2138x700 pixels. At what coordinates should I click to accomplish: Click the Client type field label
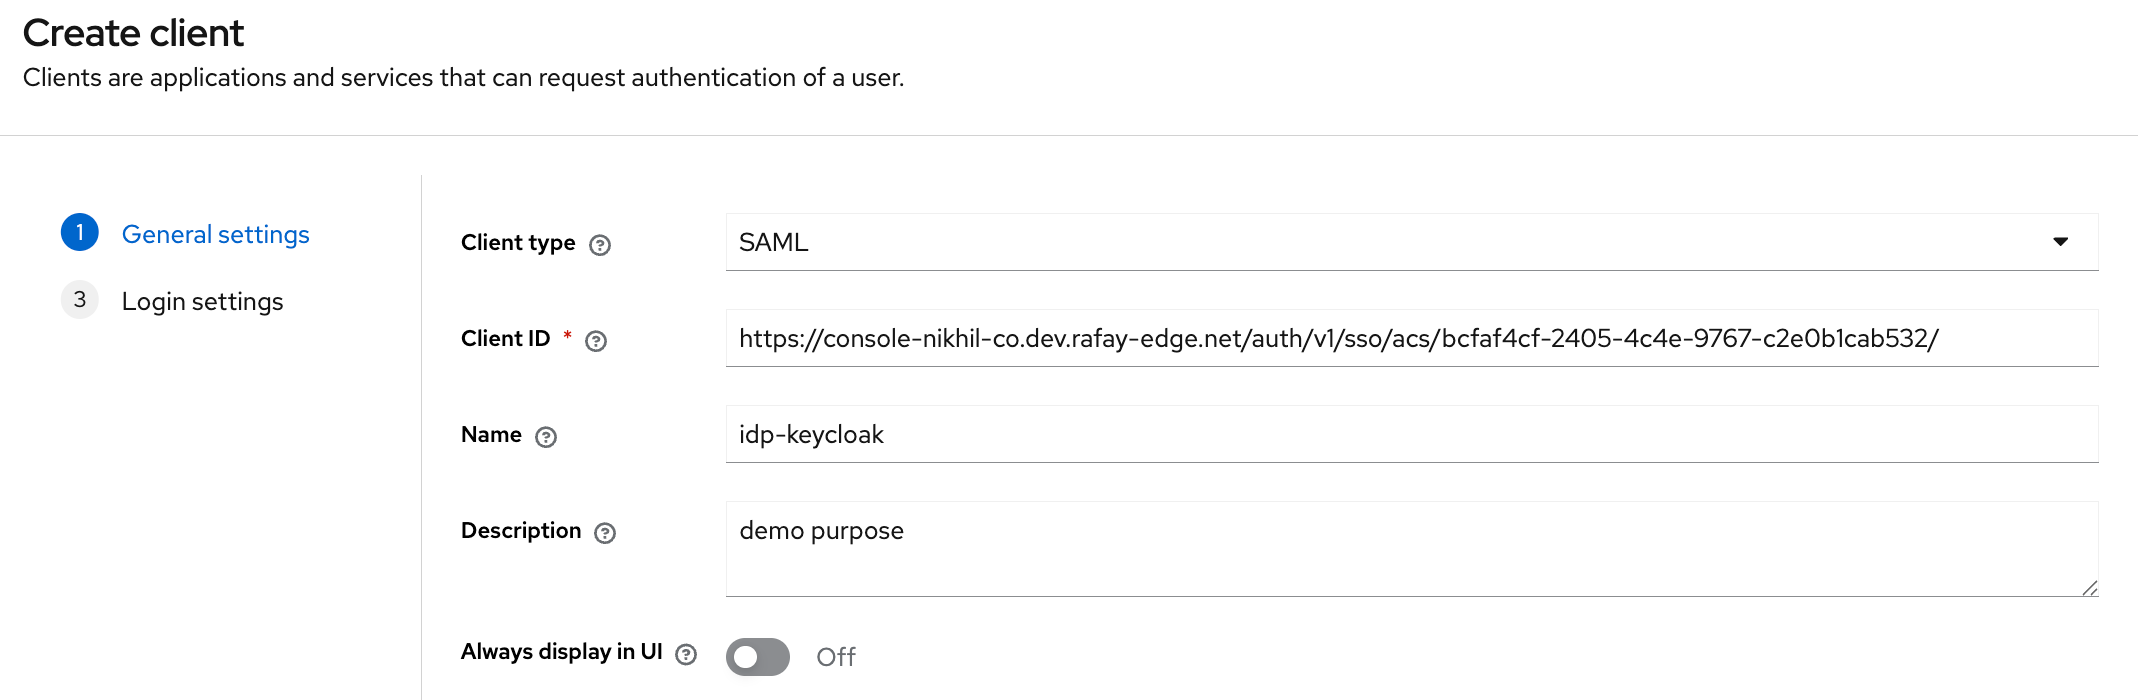[x=518, y=243]
